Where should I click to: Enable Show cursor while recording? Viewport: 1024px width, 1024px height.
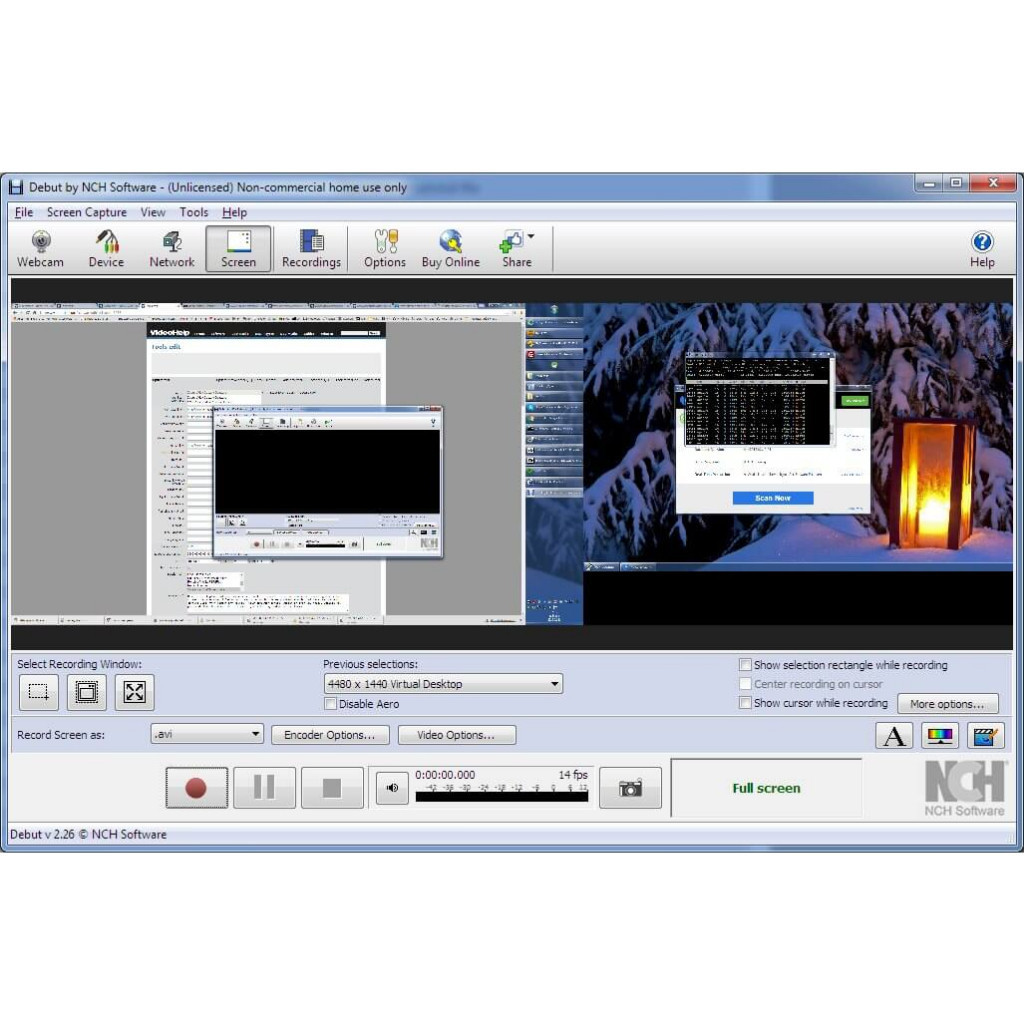(744, 703)
